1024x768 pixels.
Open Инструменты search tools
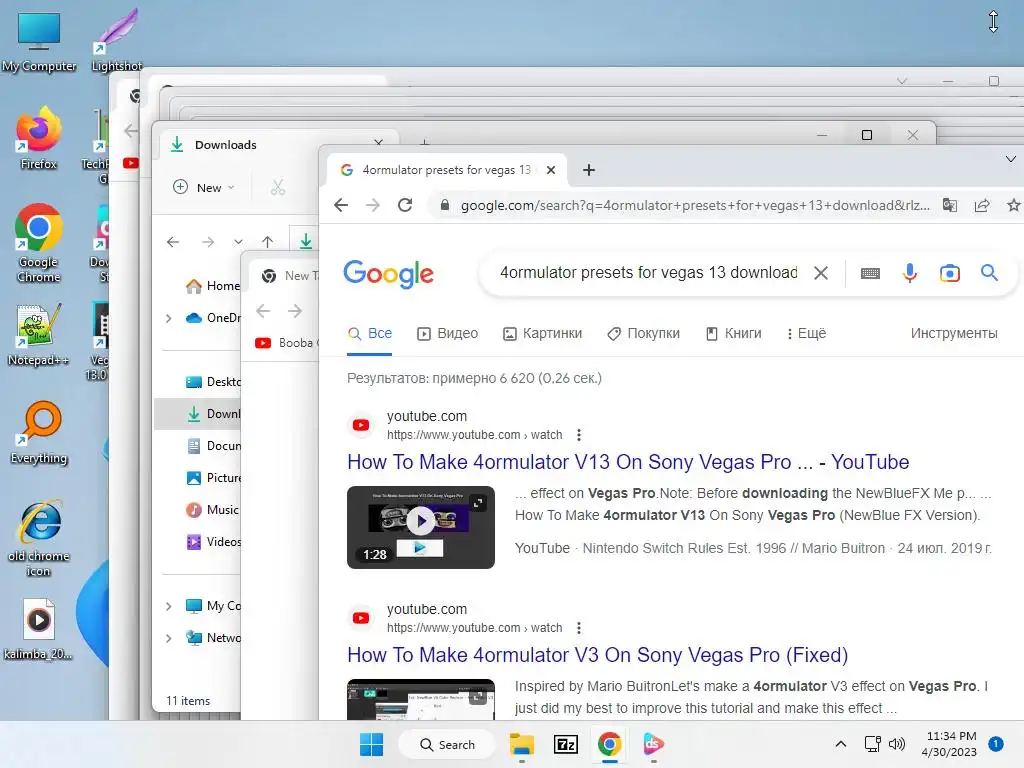point(953,334)
